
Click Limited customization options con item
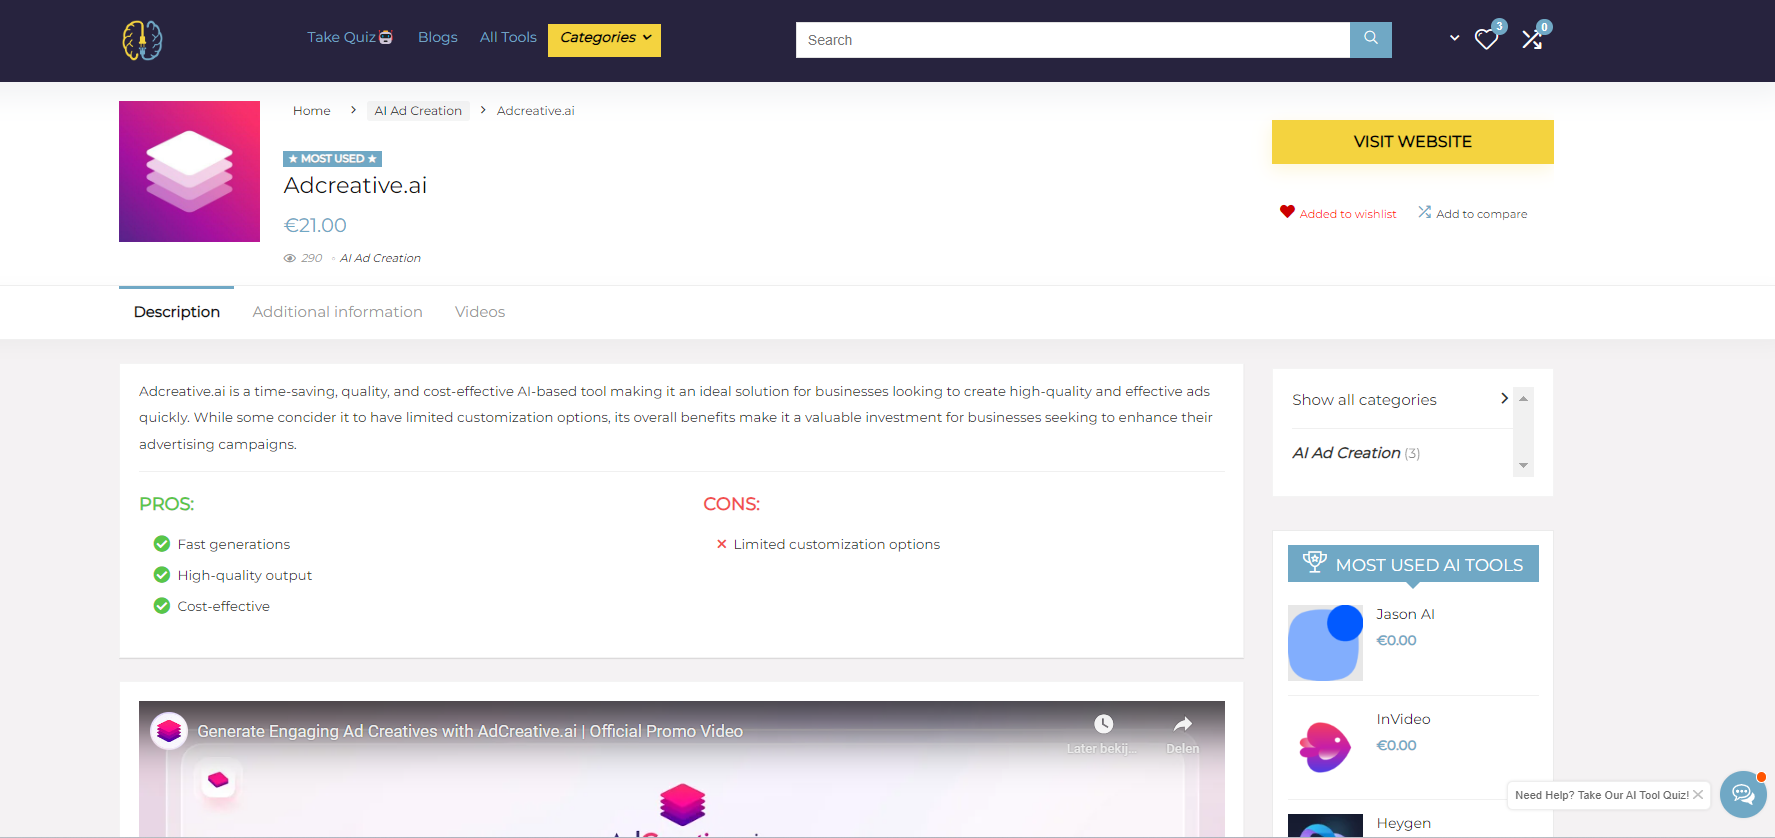coord(836,544)
